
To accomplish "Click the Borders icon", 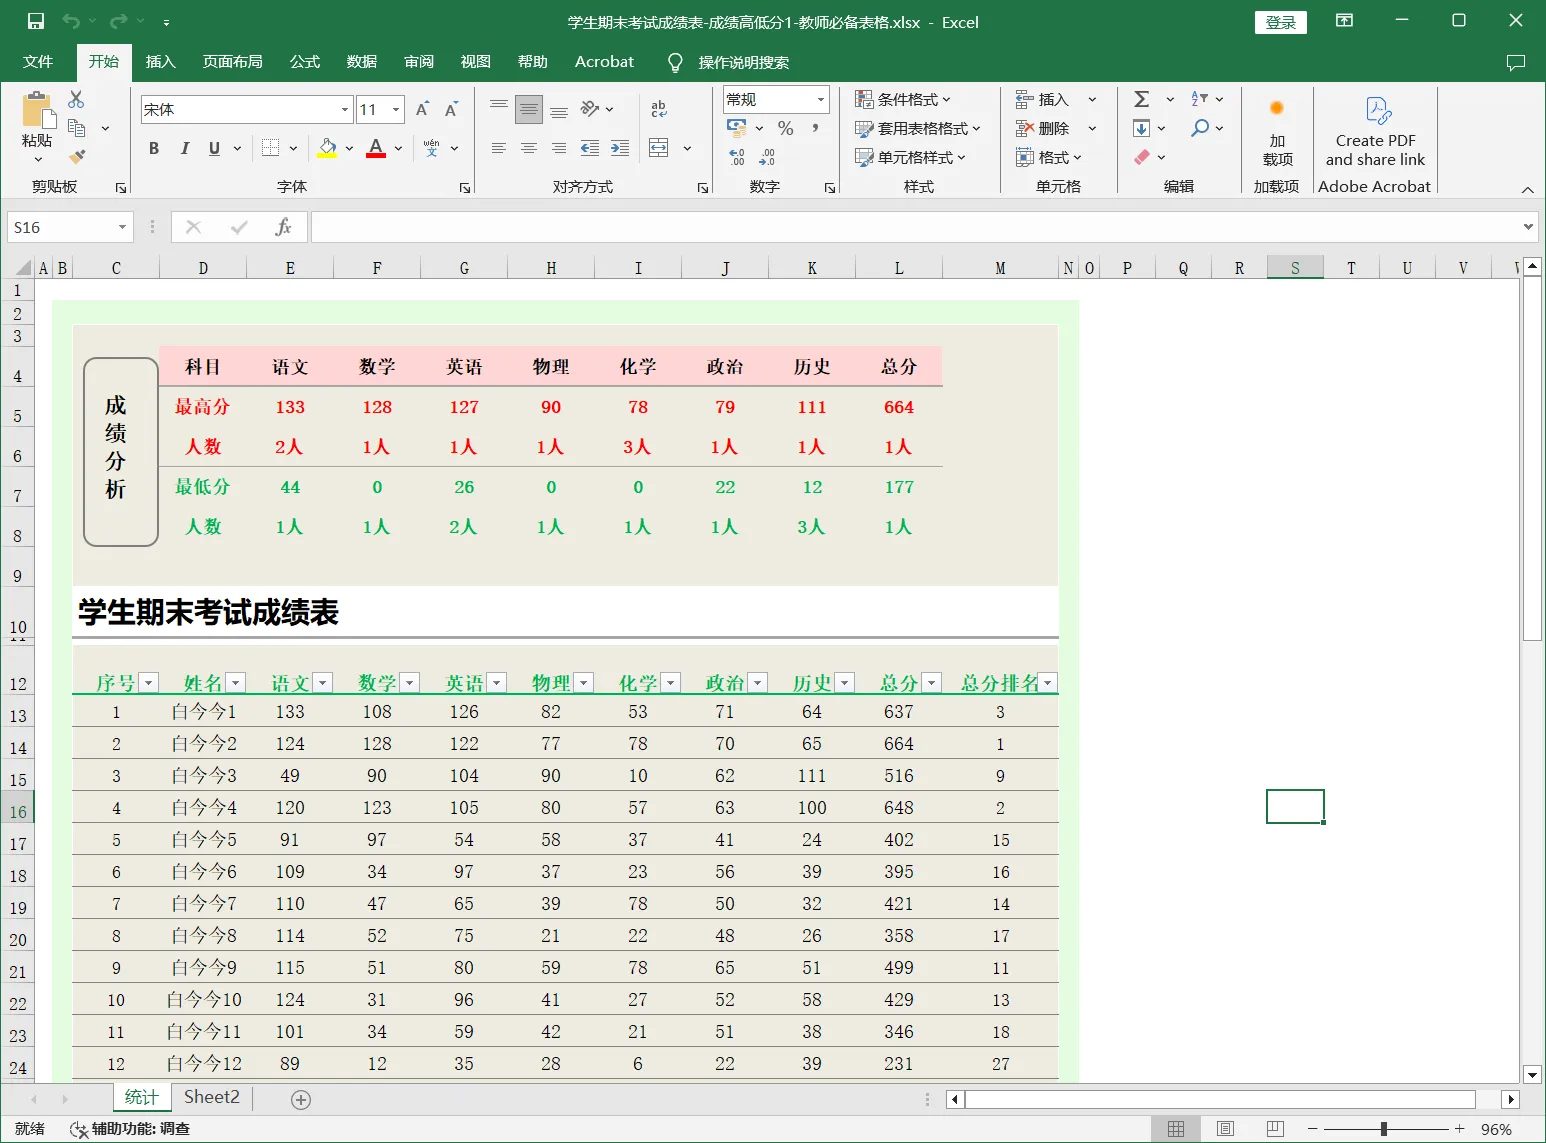I will pos(270,148).
